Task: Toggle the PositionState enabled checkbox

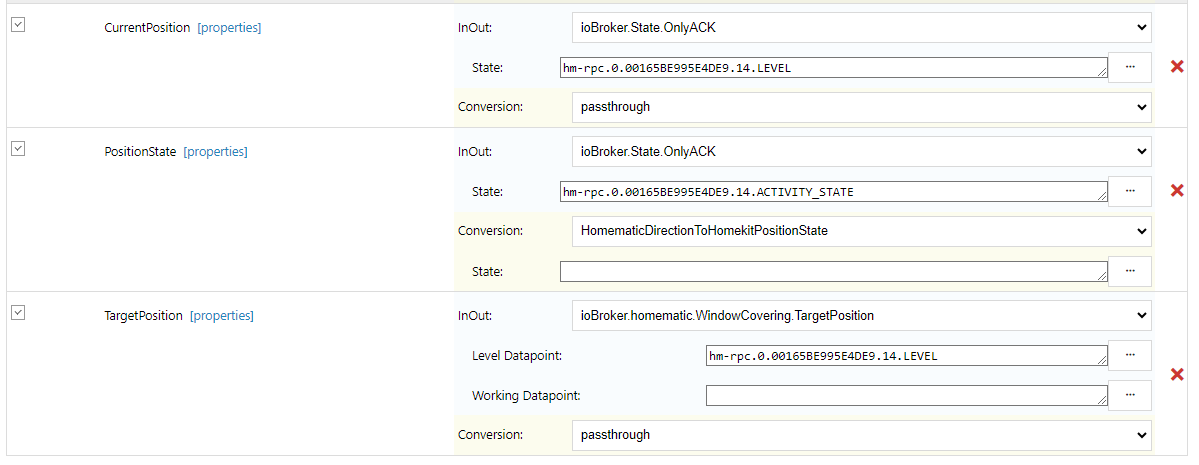Action: click(17, 149)
